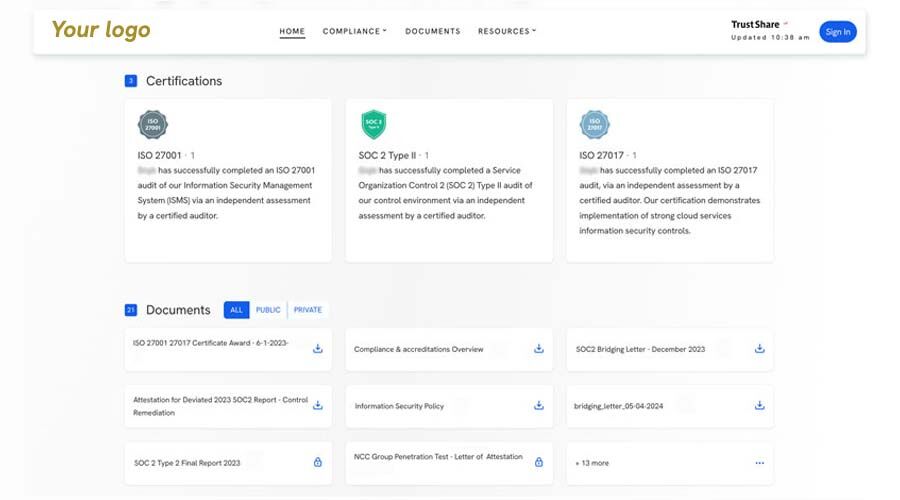Image resolution: width=900 pixels, height=500 pixels.
Task: Click the ISO 27001 certification badge icon
Action: click(152, 125)
